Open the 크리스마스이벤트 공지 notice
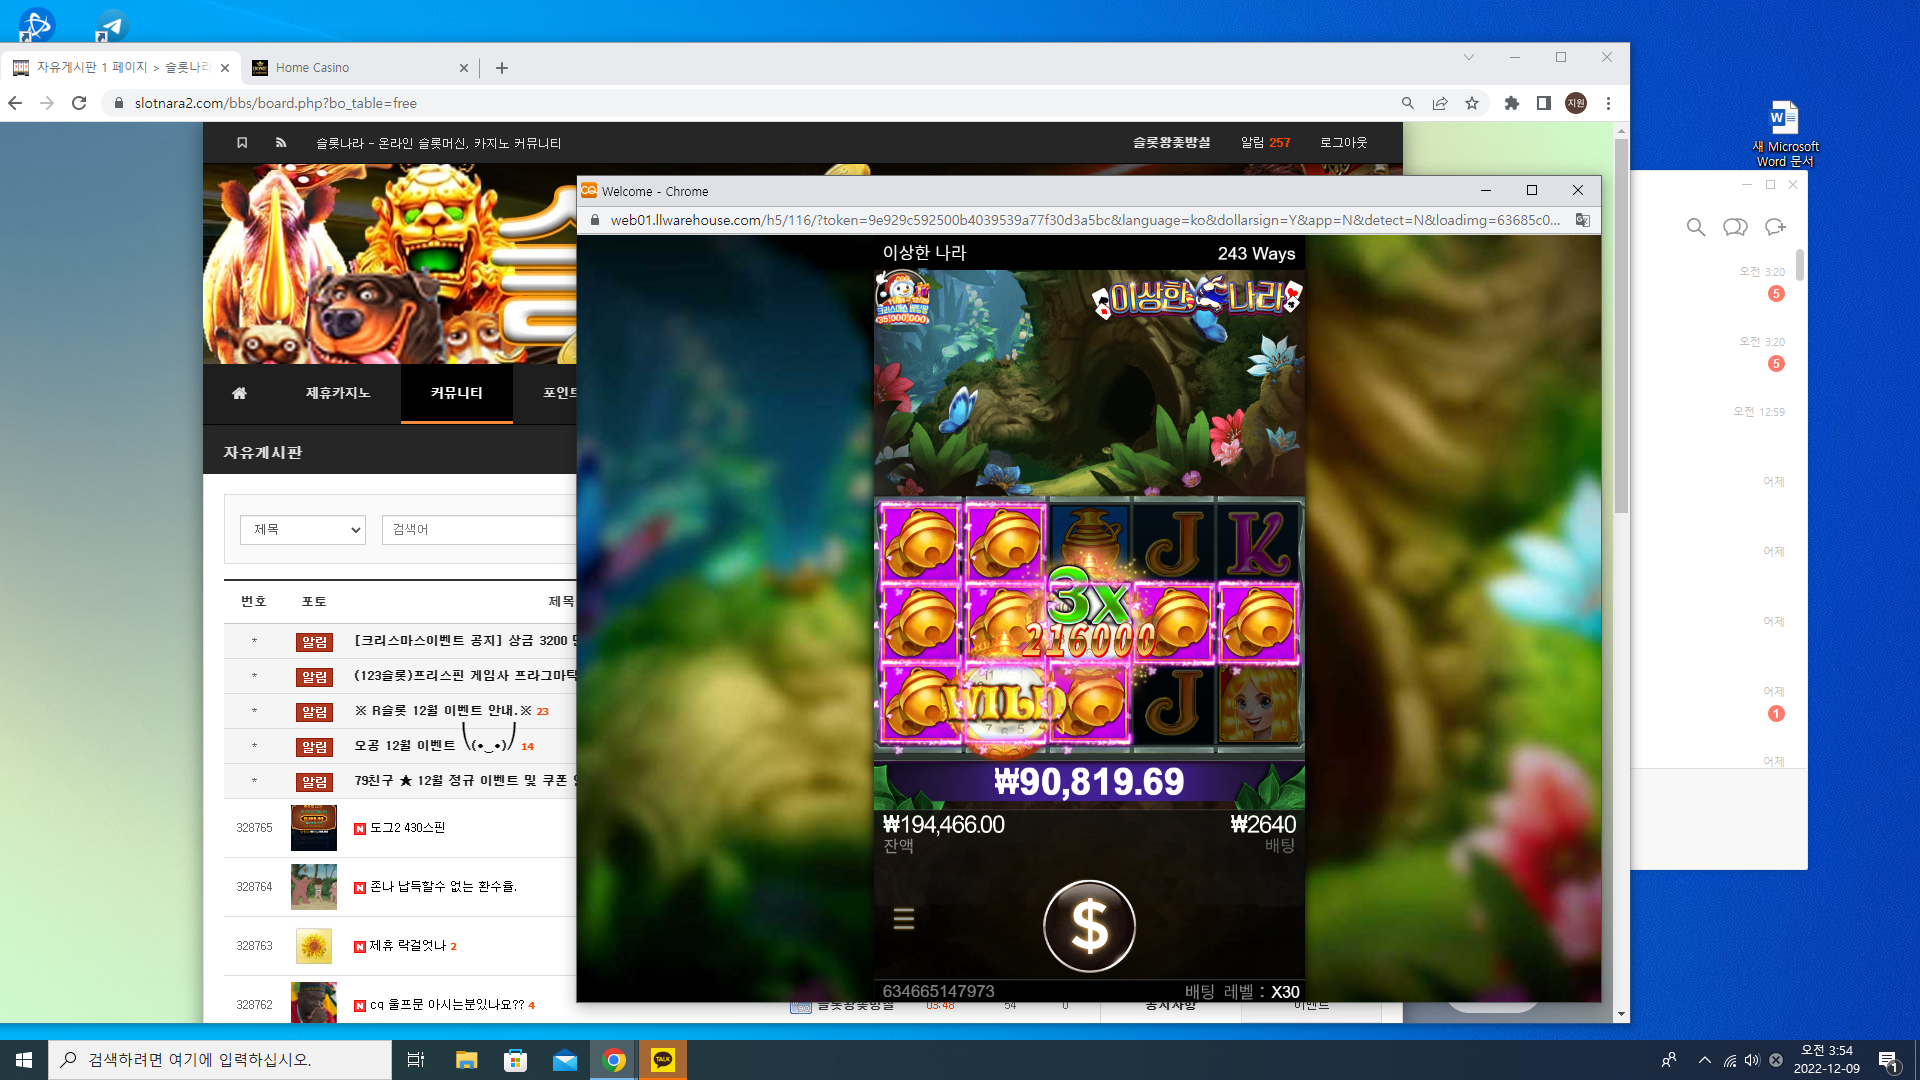Screen dimensions: 1920x1080 [465, 641]
